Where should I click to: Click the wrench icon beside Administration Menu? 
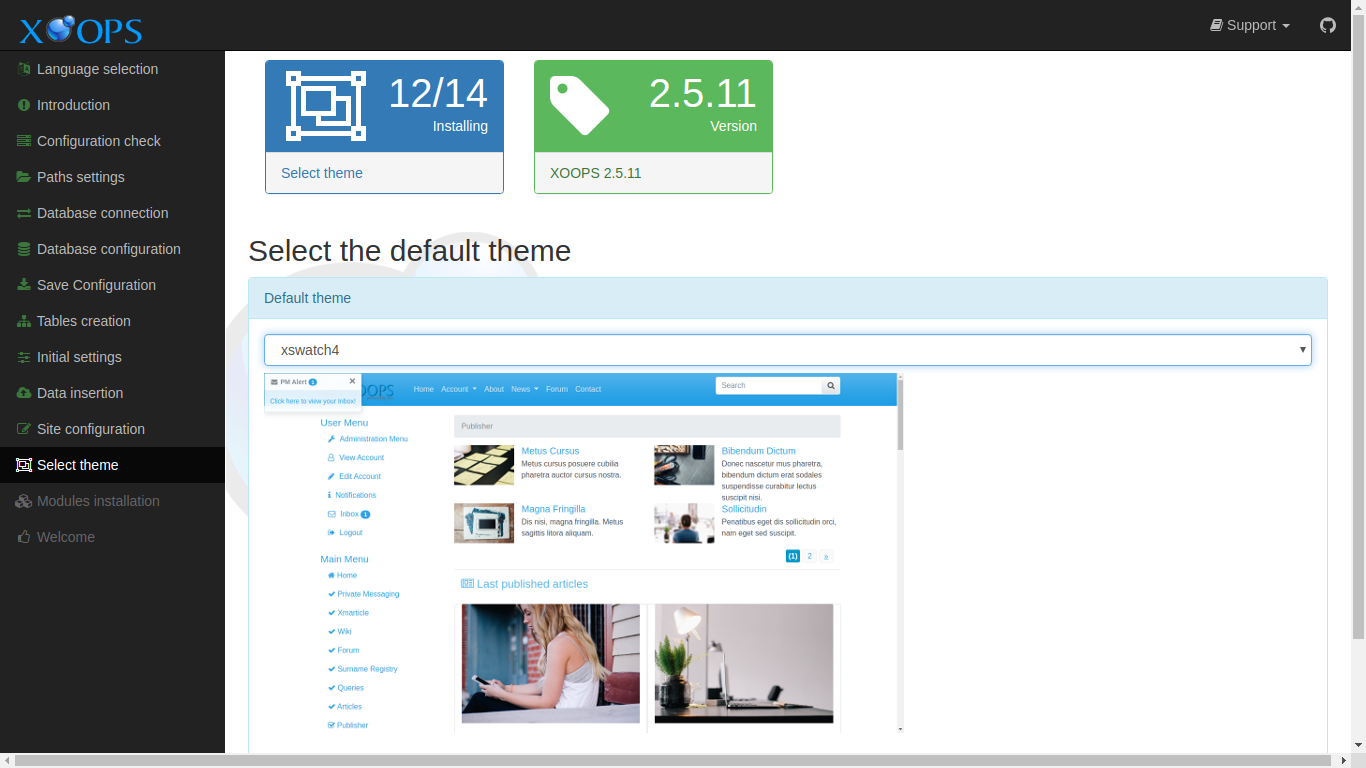tap(331, 438)
